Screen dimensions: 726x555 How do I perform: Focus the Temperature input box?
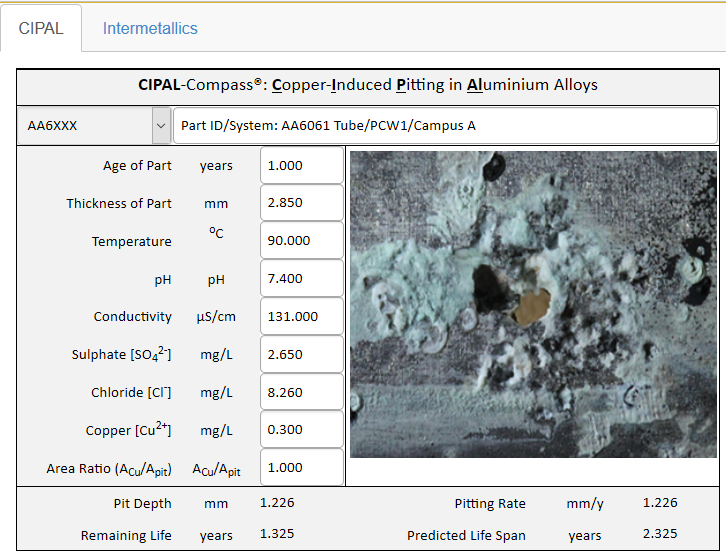tap(301, 241)
